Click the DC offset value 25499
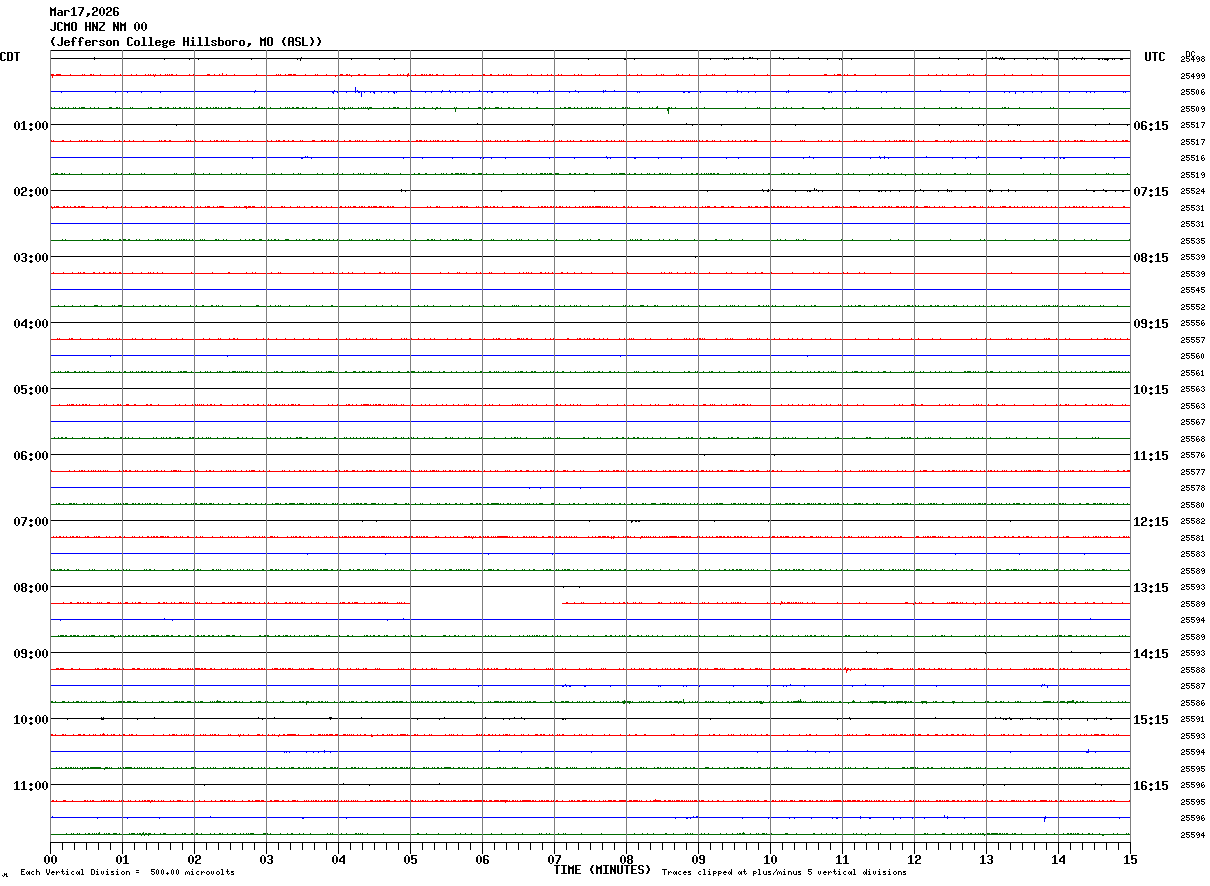This screenshot has height=886, width=1210. 1193,76
